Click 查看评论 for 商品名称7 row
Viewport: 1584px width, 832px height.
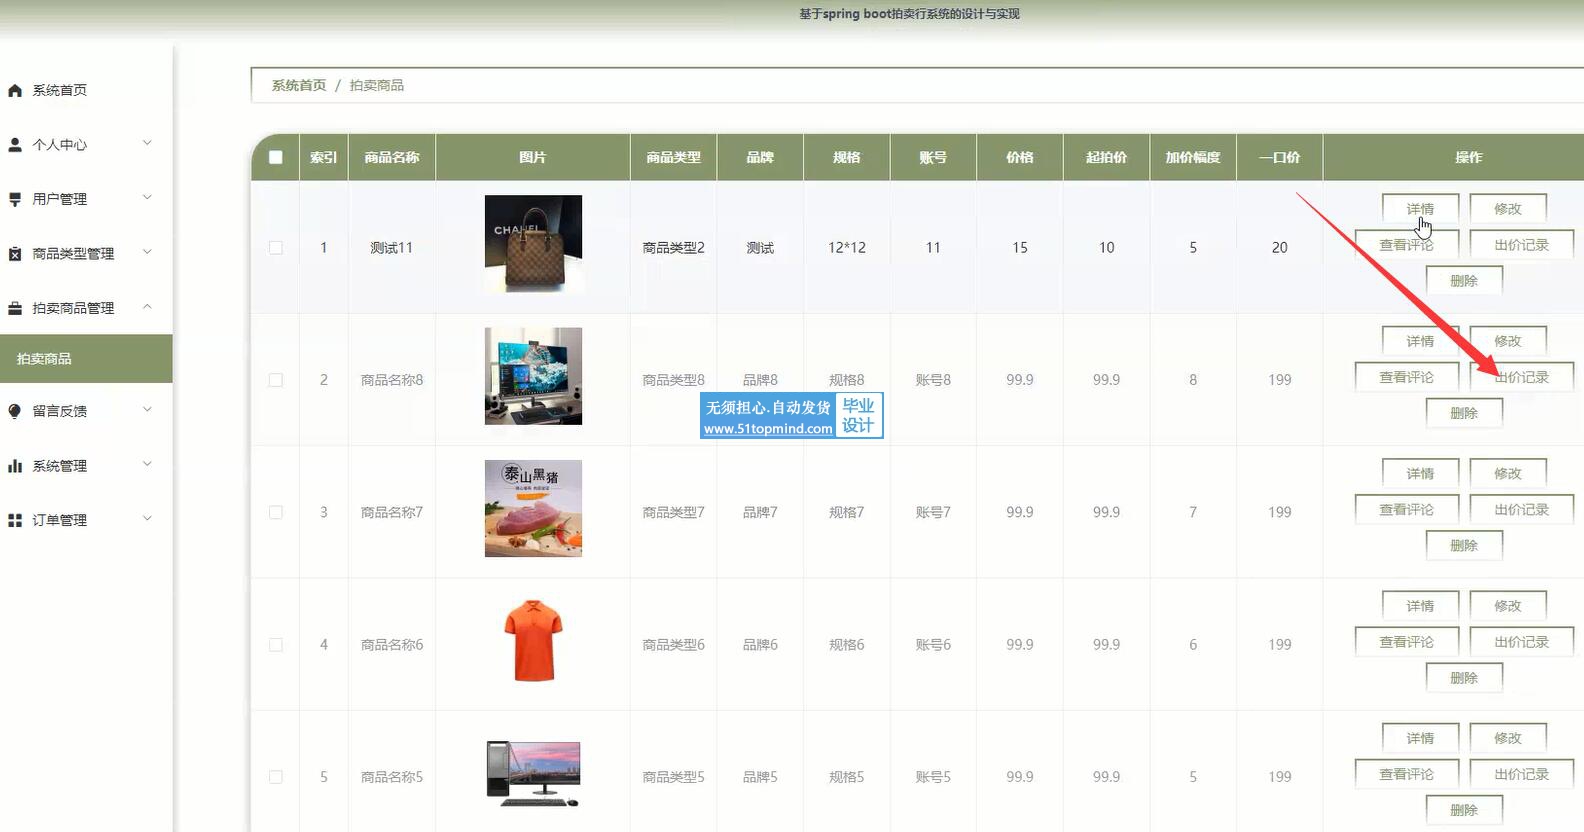tap(1406, 509)
